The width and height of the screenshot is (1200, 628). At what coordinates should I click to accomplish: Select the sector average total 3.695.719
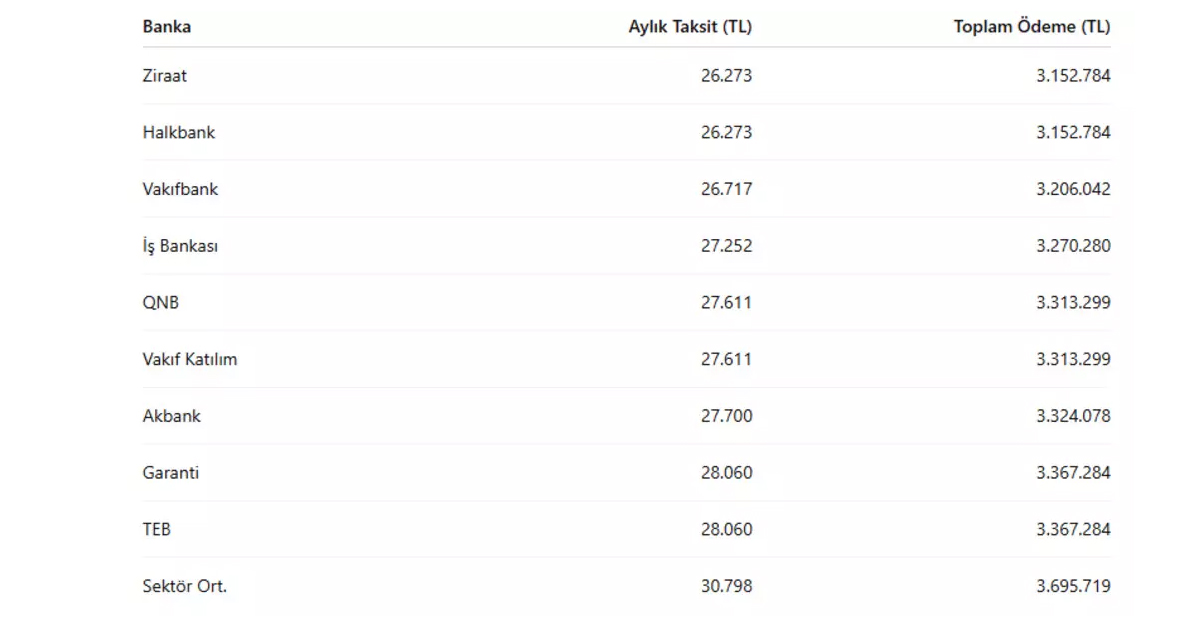(x=1073, y=586)
